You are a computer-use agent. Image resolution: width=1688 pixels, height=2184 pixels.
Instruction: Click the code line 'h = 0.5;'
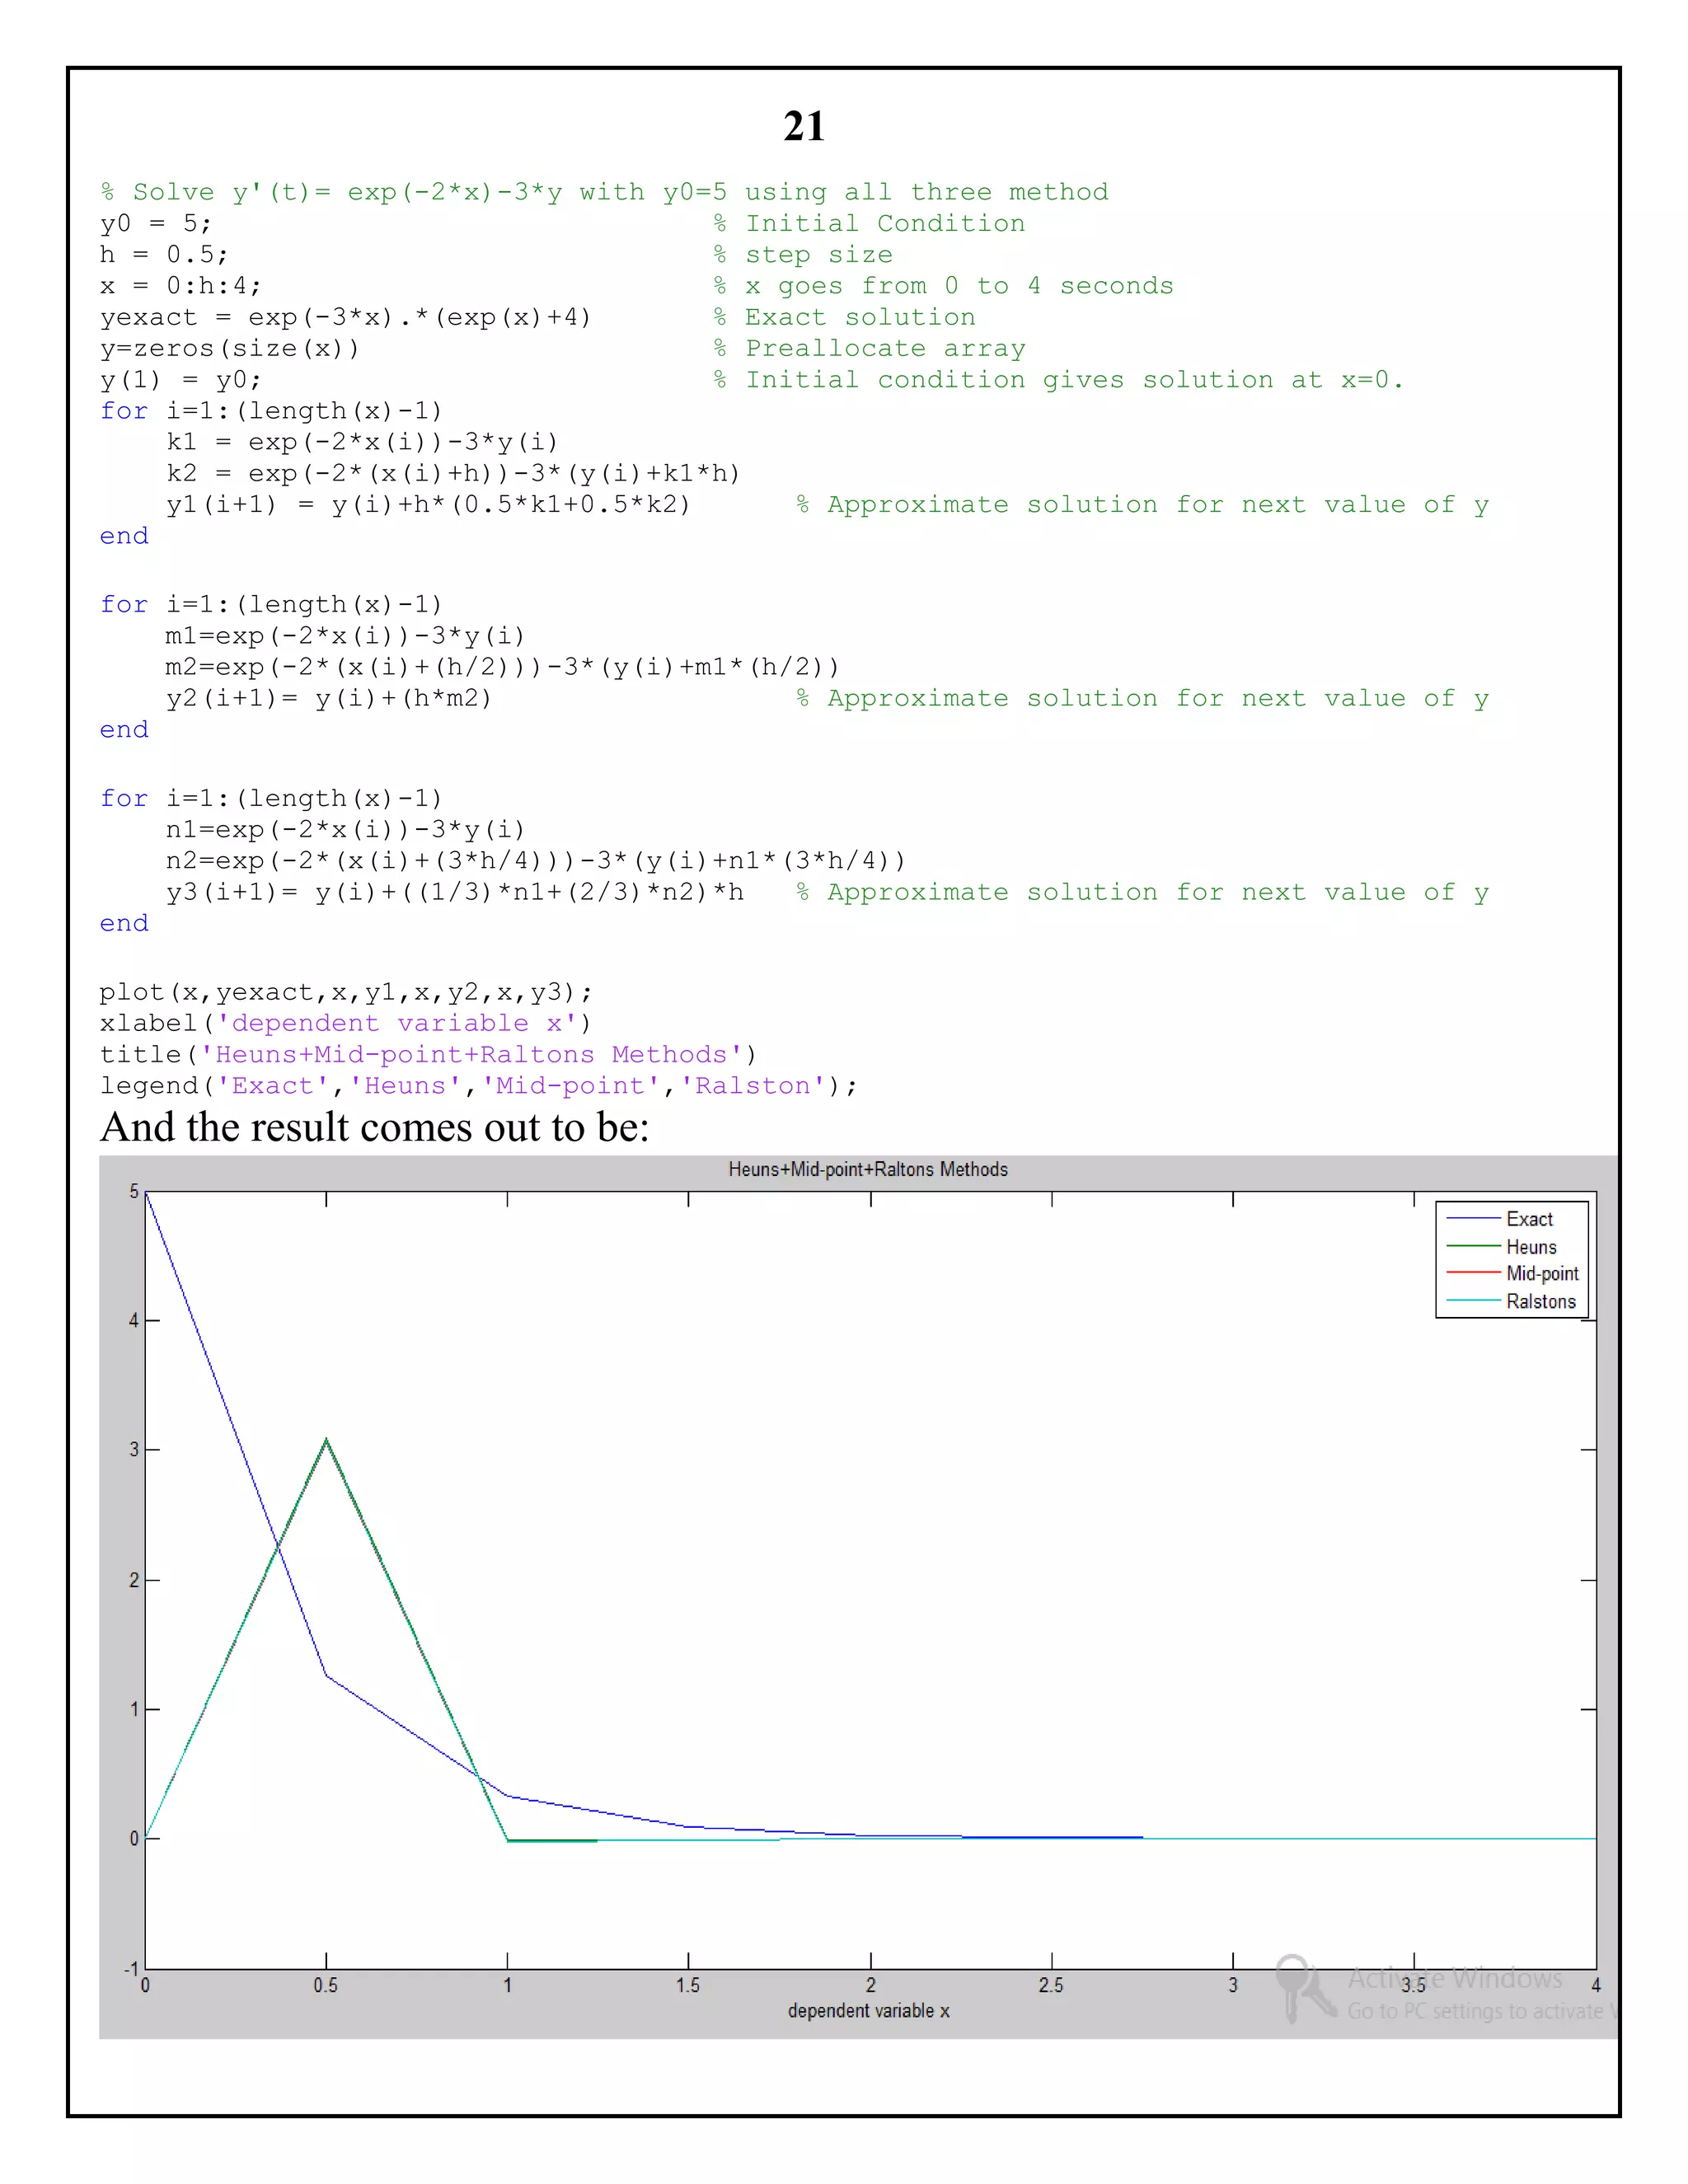pos(164,255)
